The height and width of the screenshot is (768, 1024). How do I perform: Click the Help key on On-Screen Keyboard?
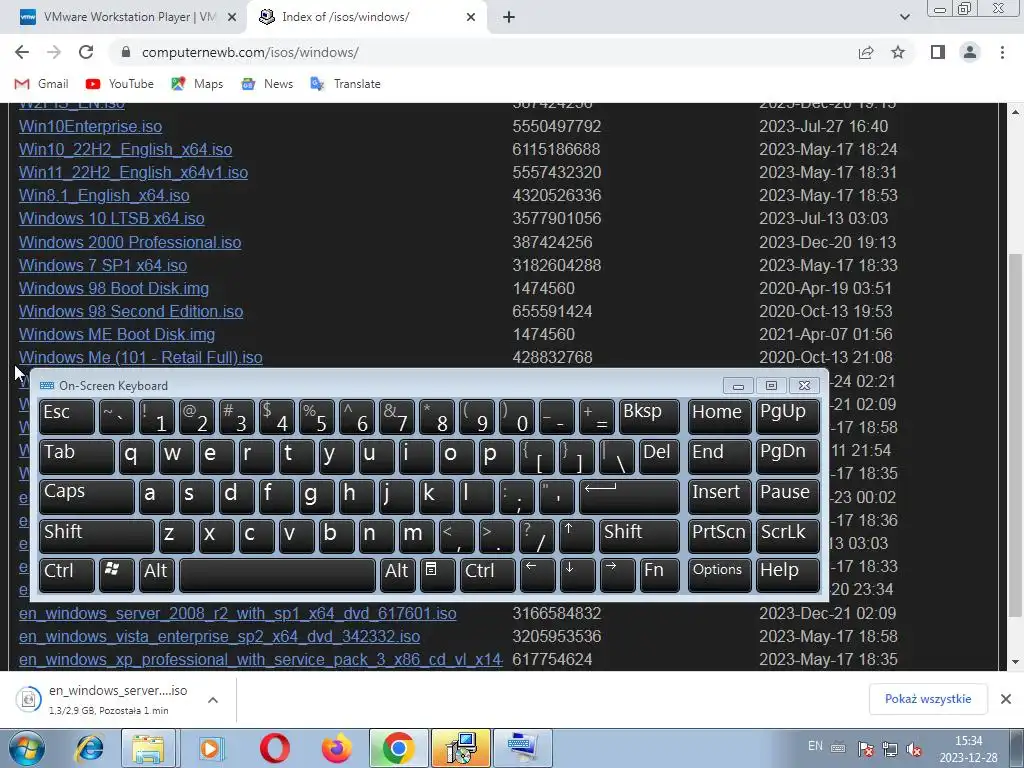point(788,575)
